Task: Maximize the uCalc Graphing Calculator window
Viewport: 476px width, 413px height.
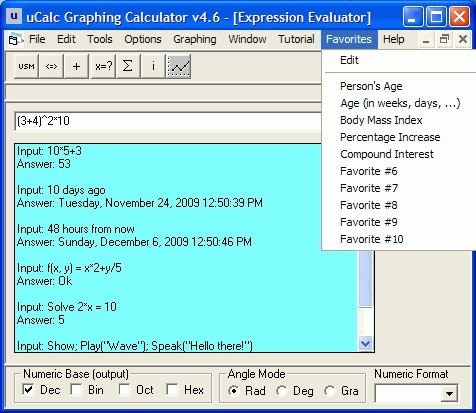Action: pos(436,16)
